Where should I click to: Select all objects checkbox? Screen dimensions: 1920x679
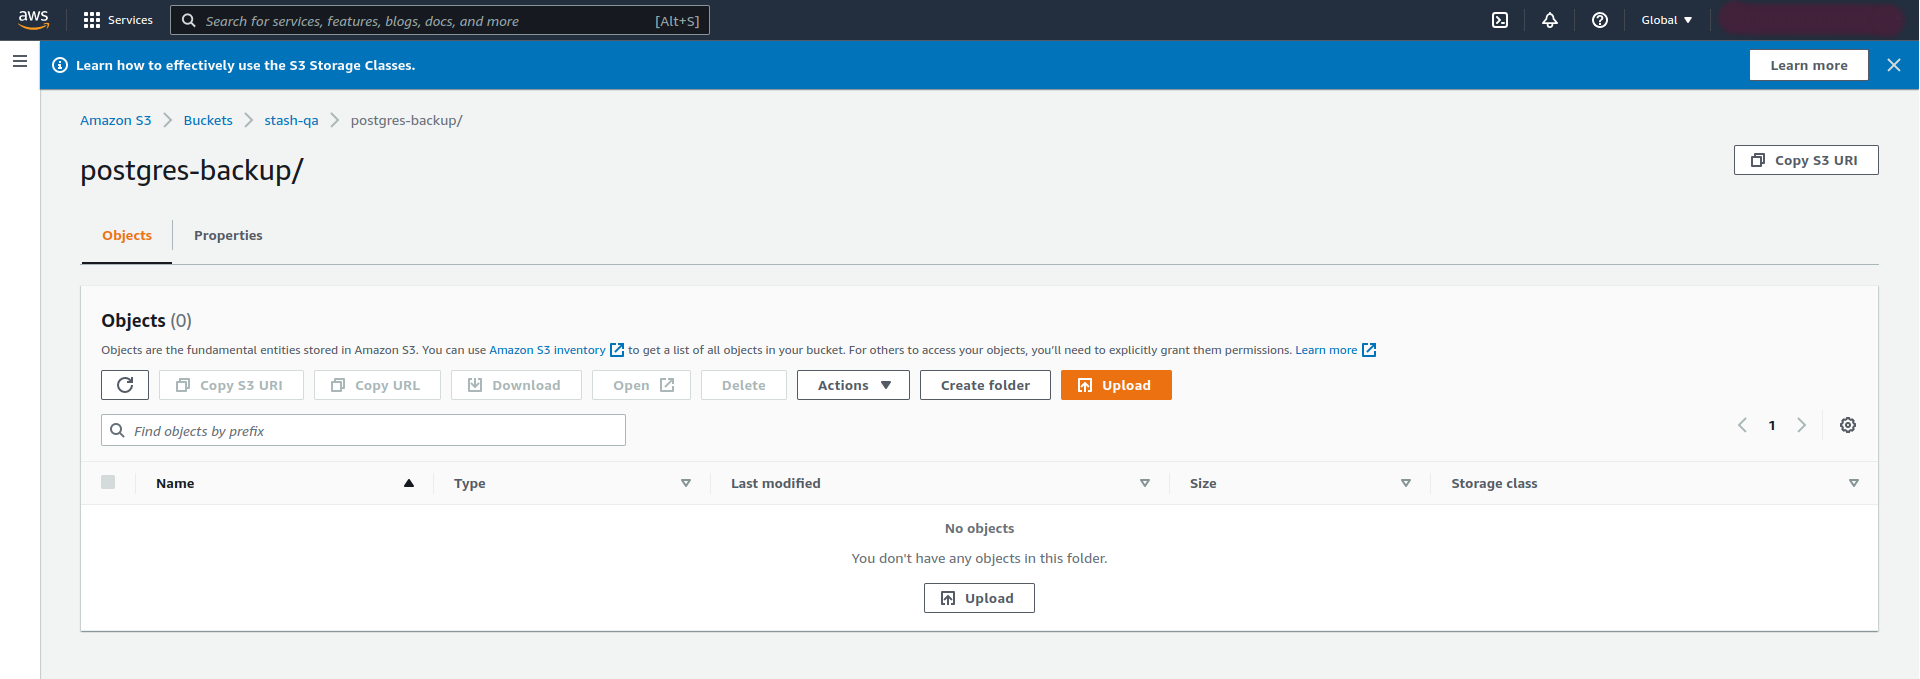tap(108, 482)
